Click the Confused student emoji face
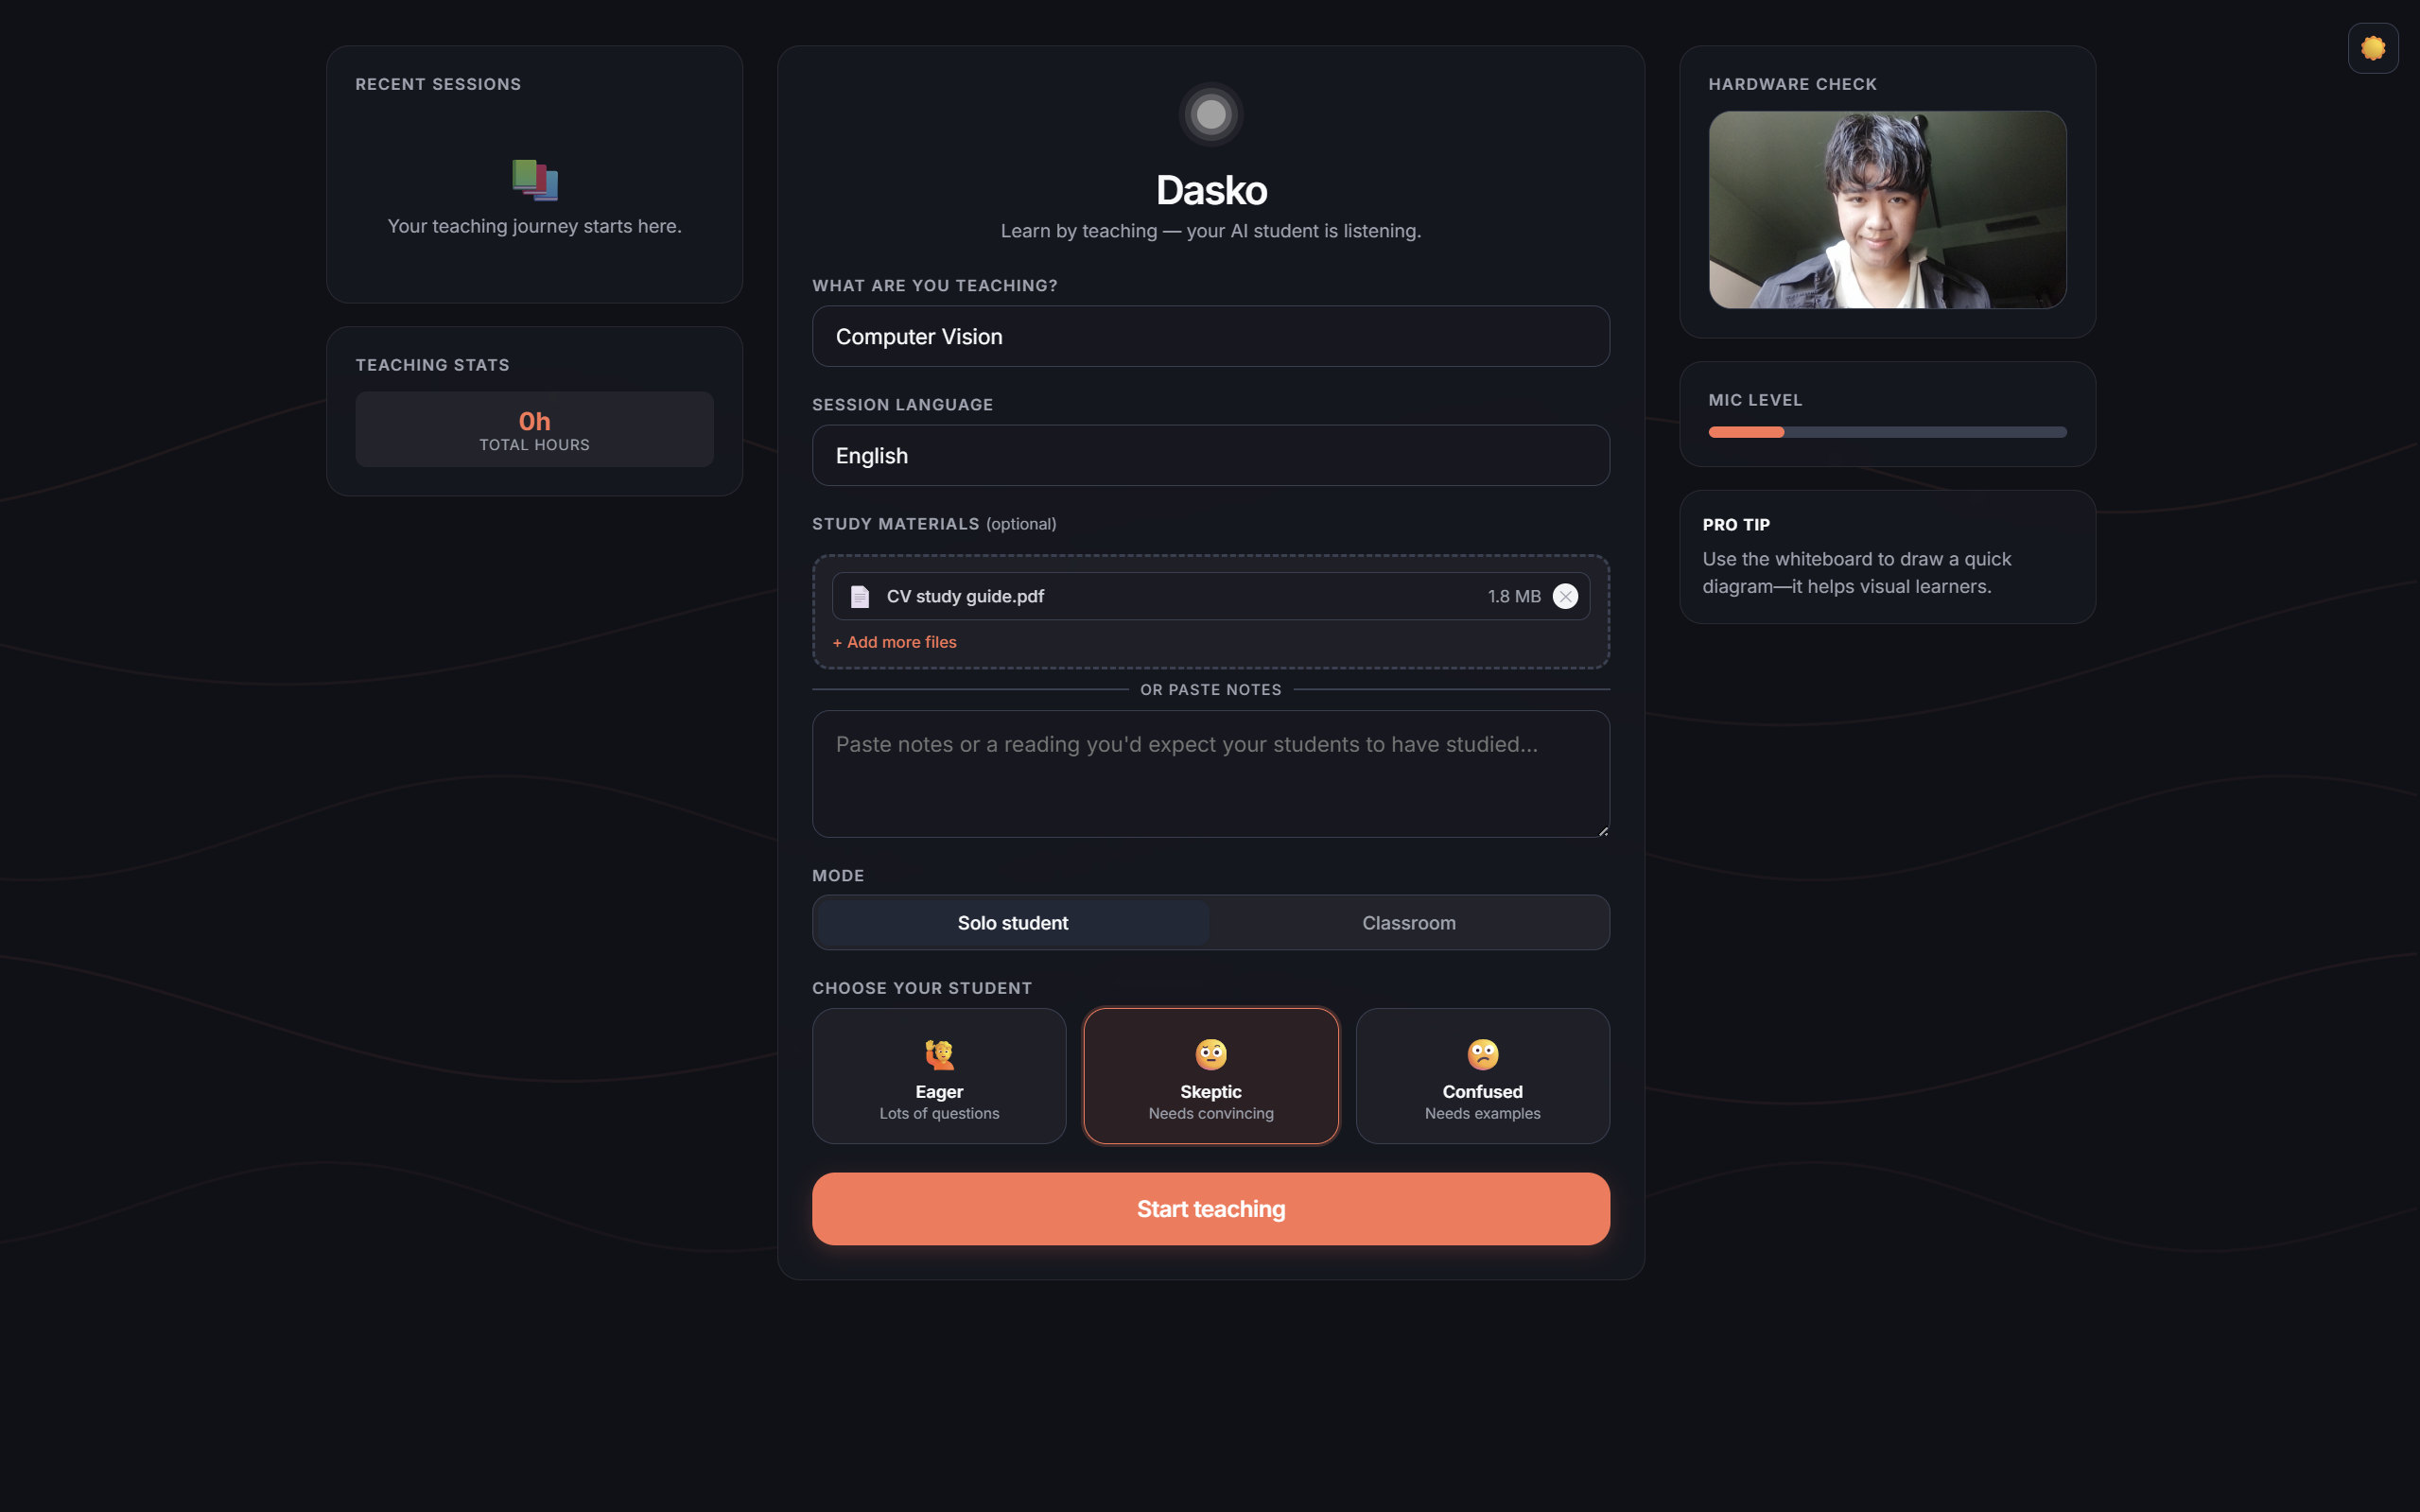The height and width of the screenshot is (1512, 2420). (x=1482, y=1054)
